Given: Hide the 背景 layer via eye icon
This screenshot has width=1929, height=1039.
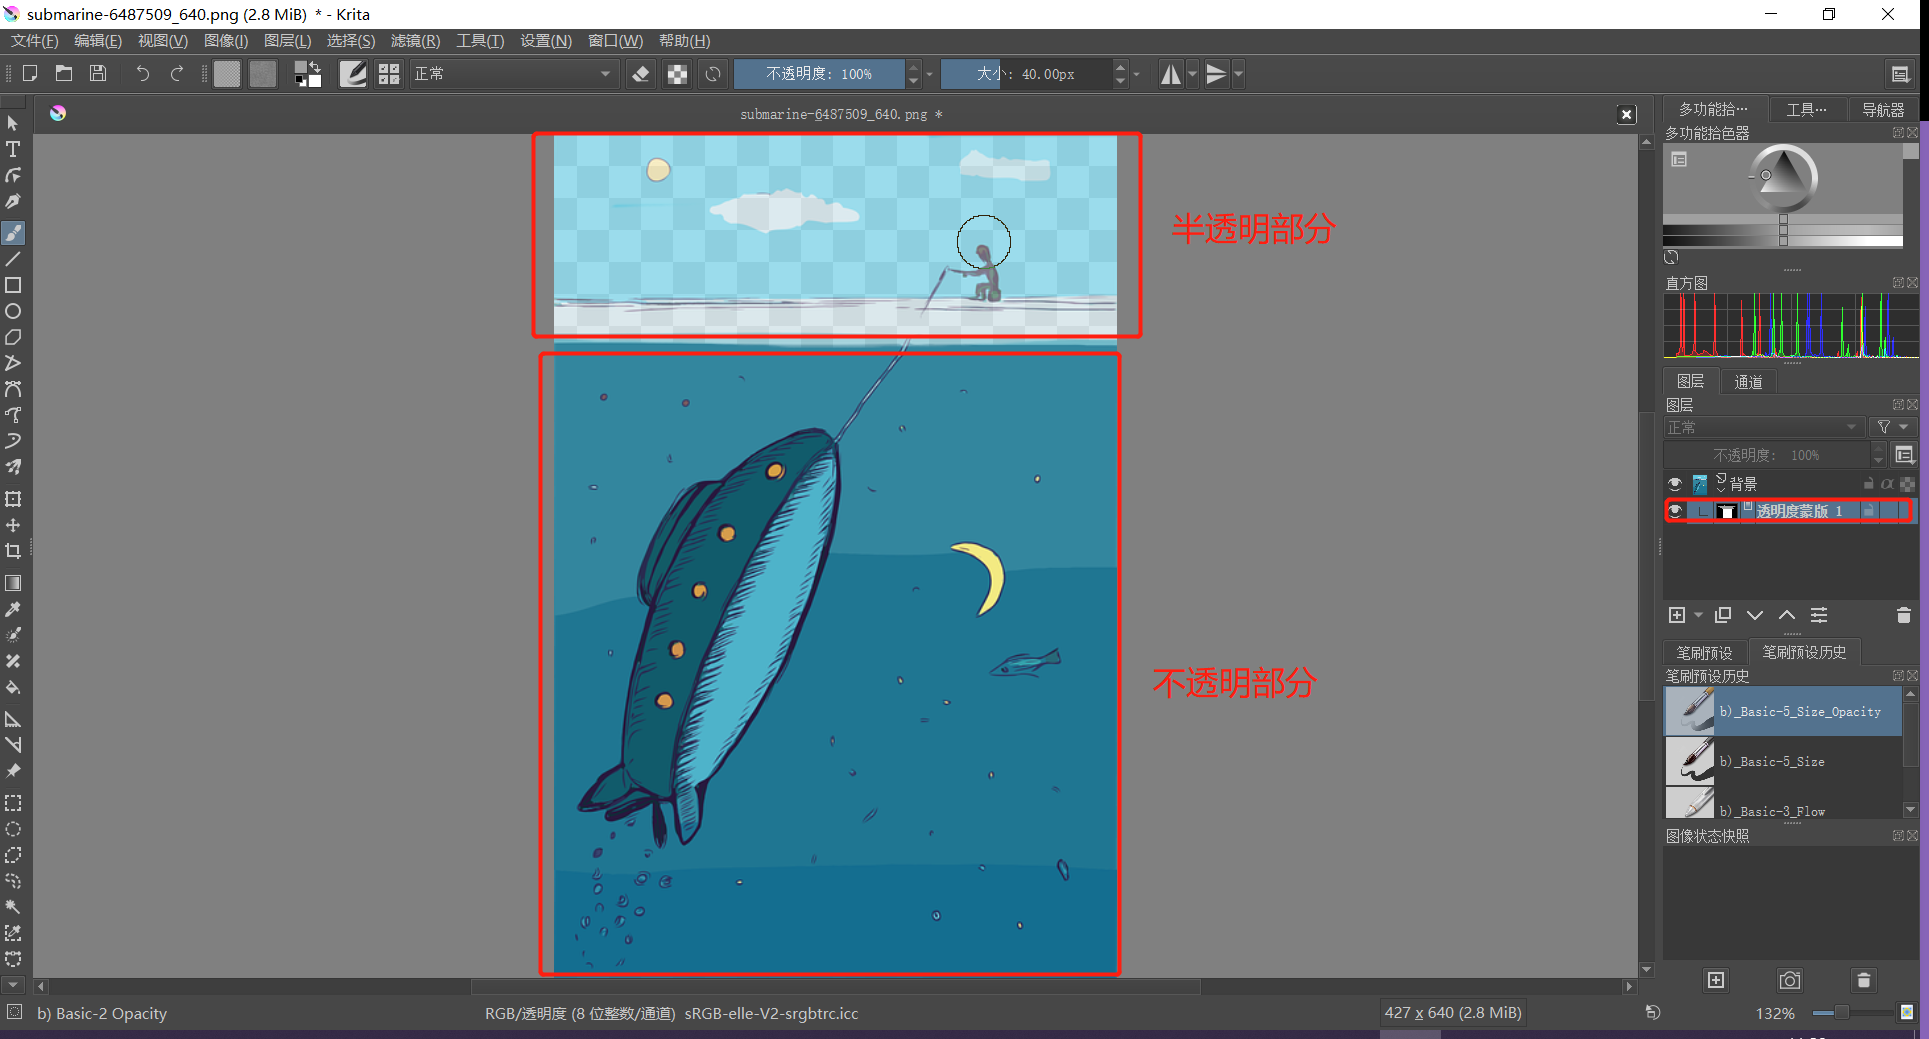Looking at the screenshot, I should tap(1675, 484).
